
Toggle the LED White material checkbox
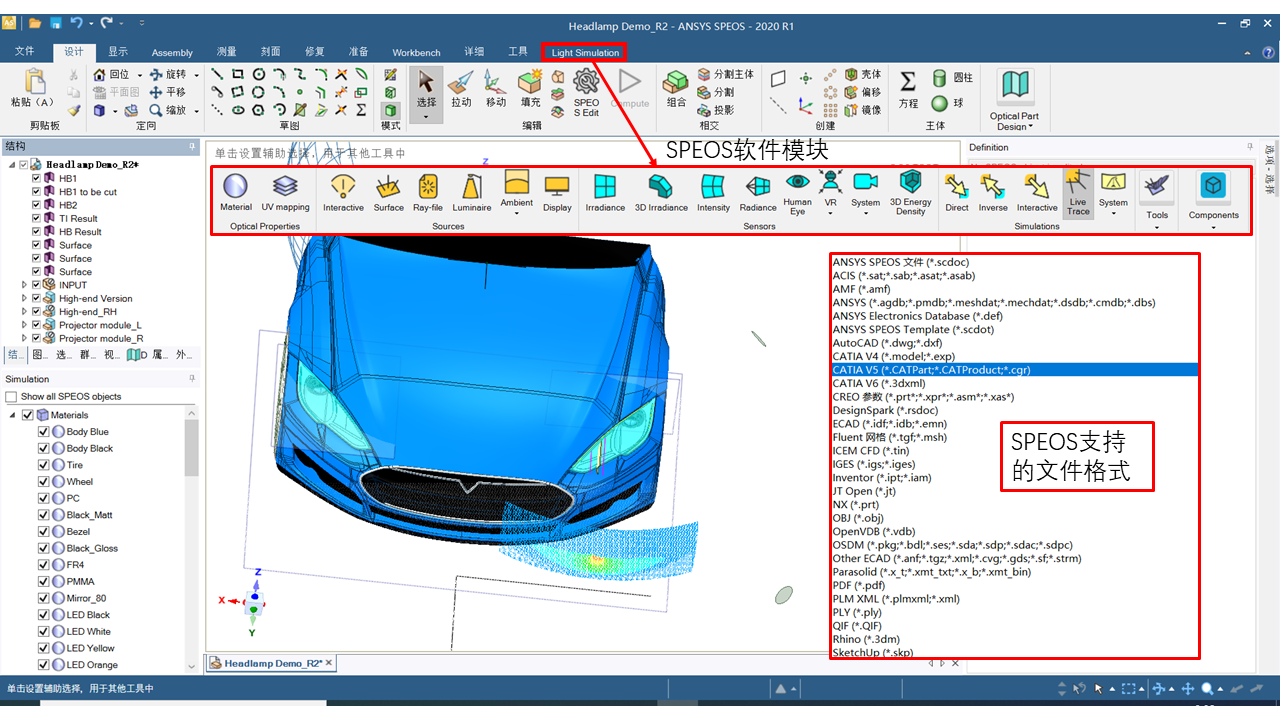(44, 631)
